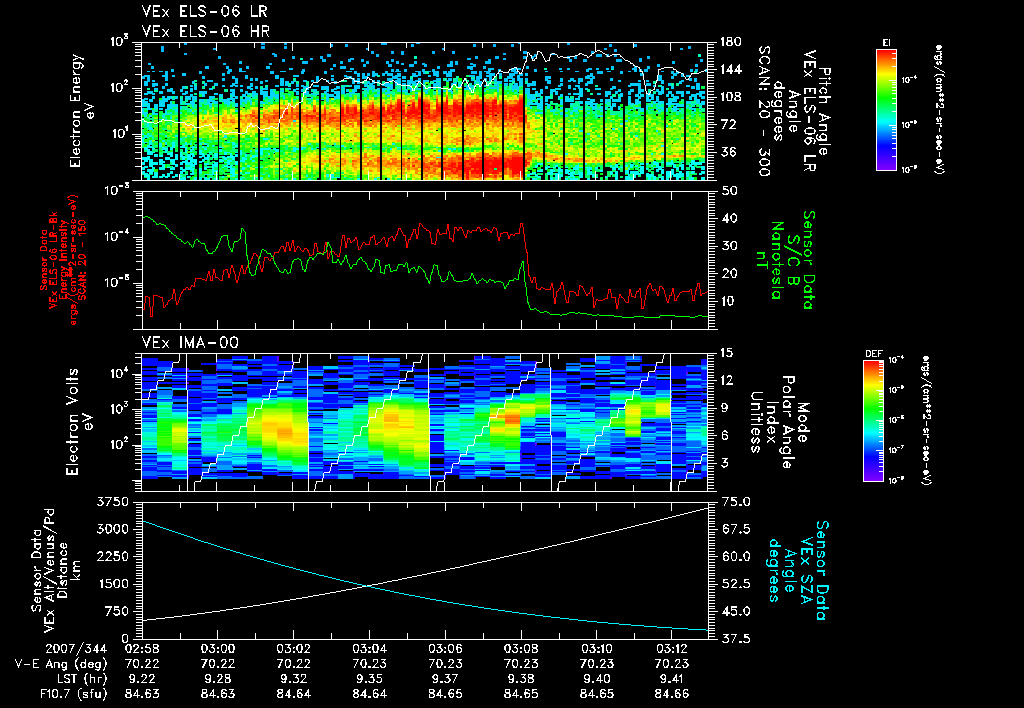This screenshot has height=708, width=1024.
Task: Click the 03:04 time tick label
Action: tap(369, 649)
